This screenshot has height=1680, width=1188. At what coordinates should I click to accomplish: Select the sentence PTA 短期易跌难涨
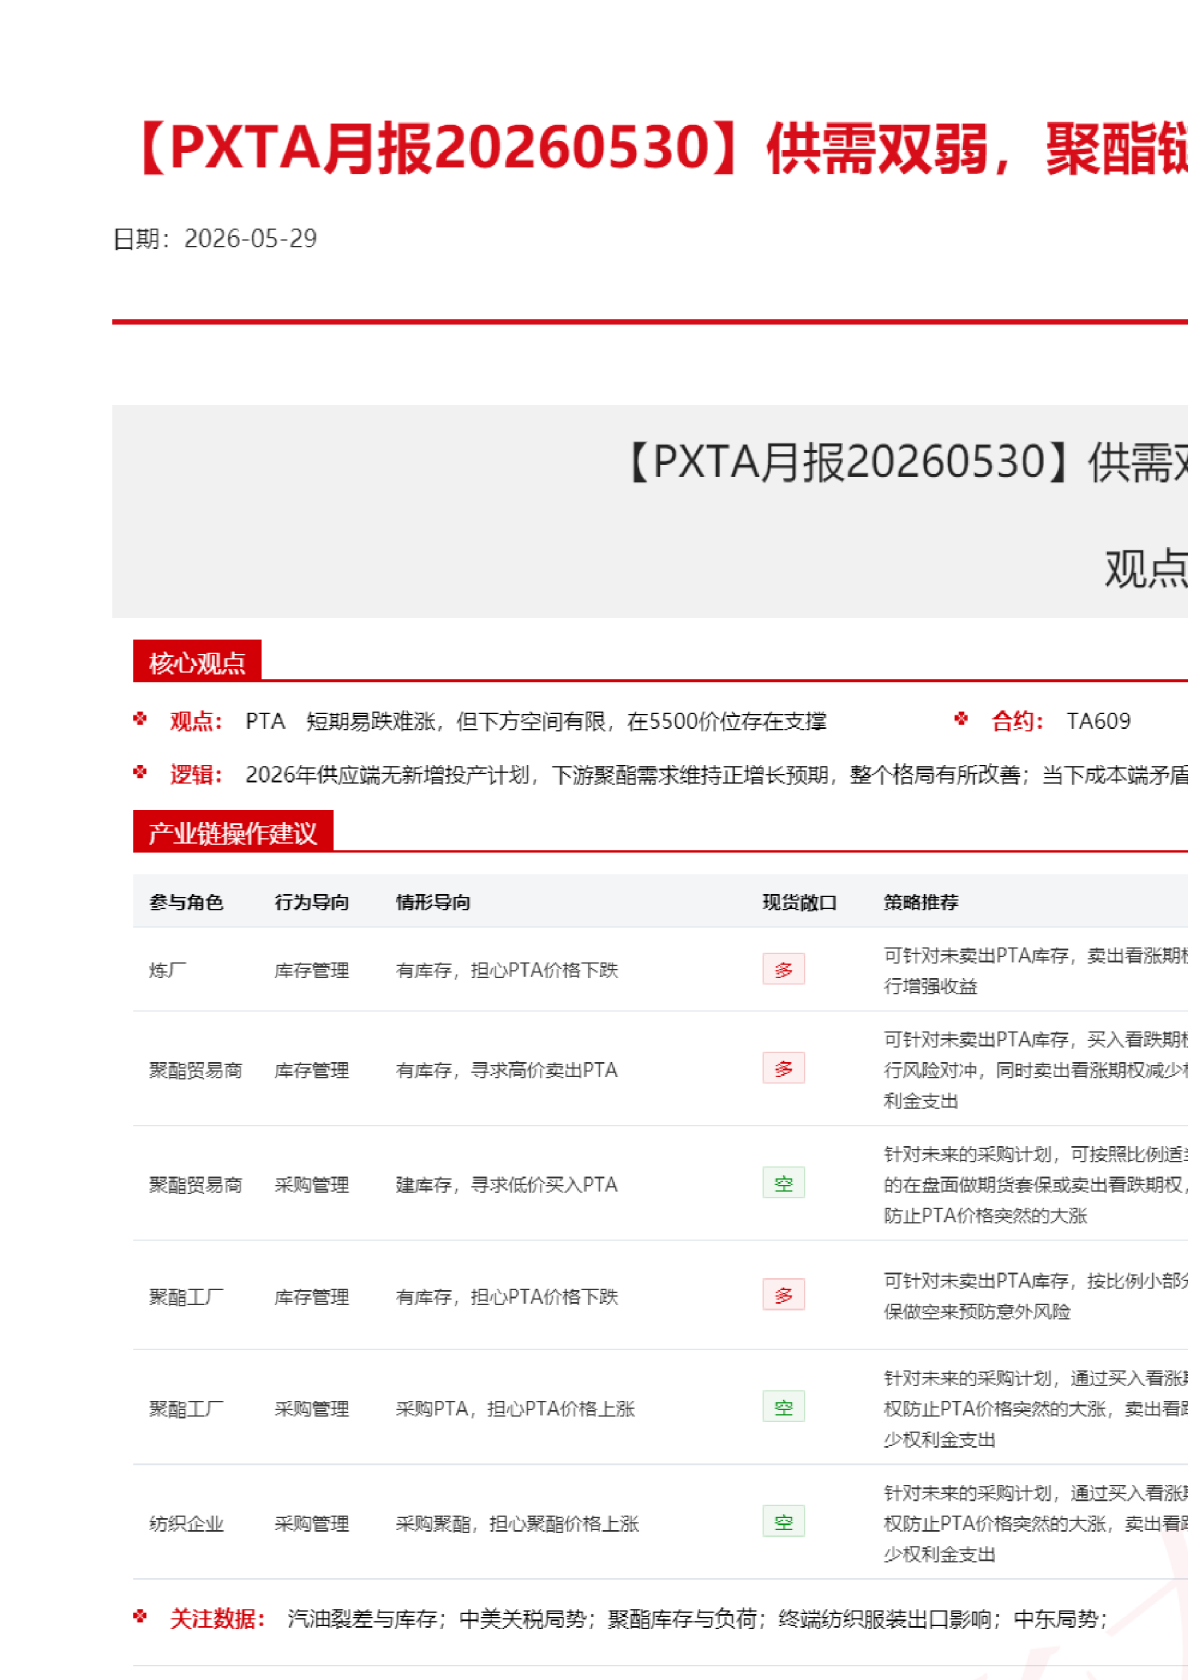click(340, 721)
